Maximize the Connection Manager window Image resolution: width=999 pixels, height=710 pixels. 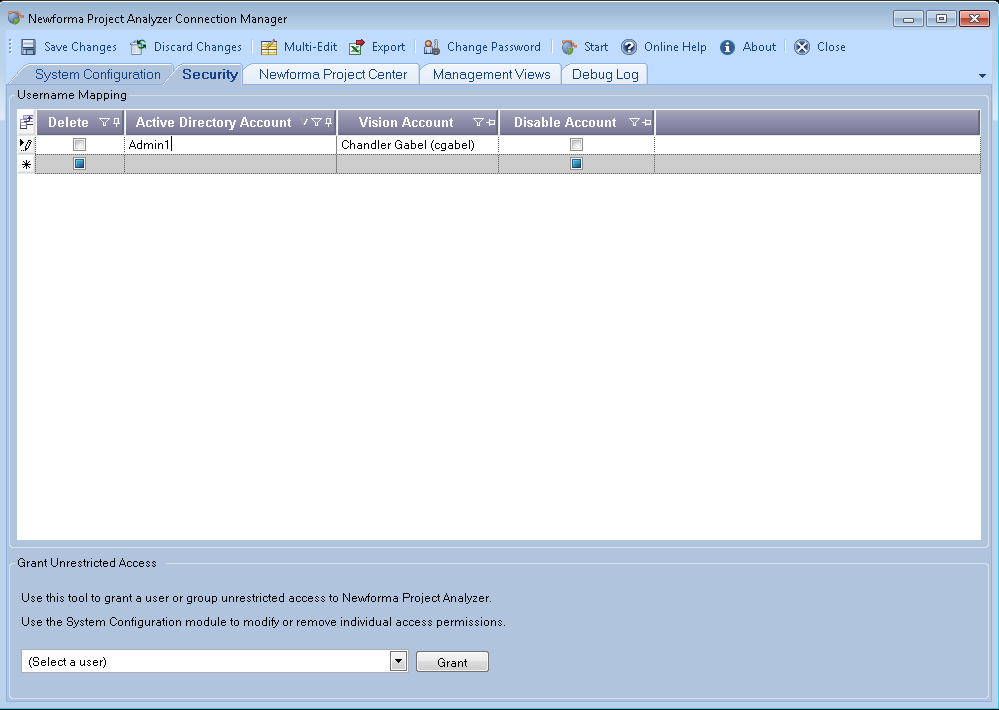pos(941,18)
